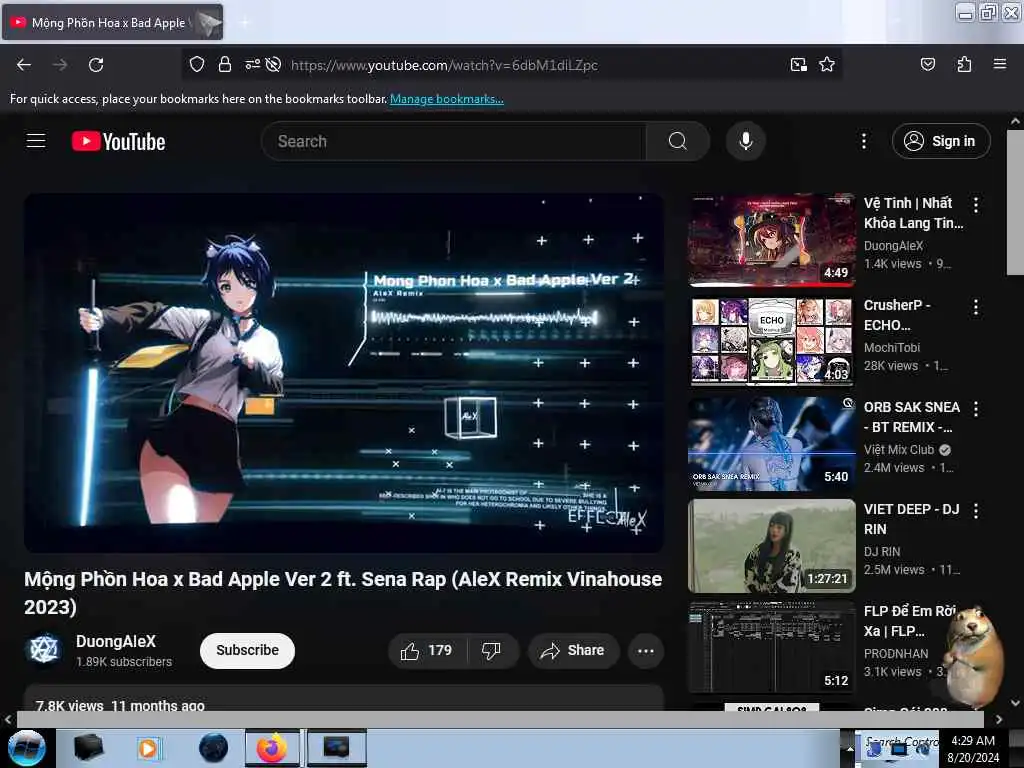Open the CrusherP ECHO video thumbnail

click(771, 342)
